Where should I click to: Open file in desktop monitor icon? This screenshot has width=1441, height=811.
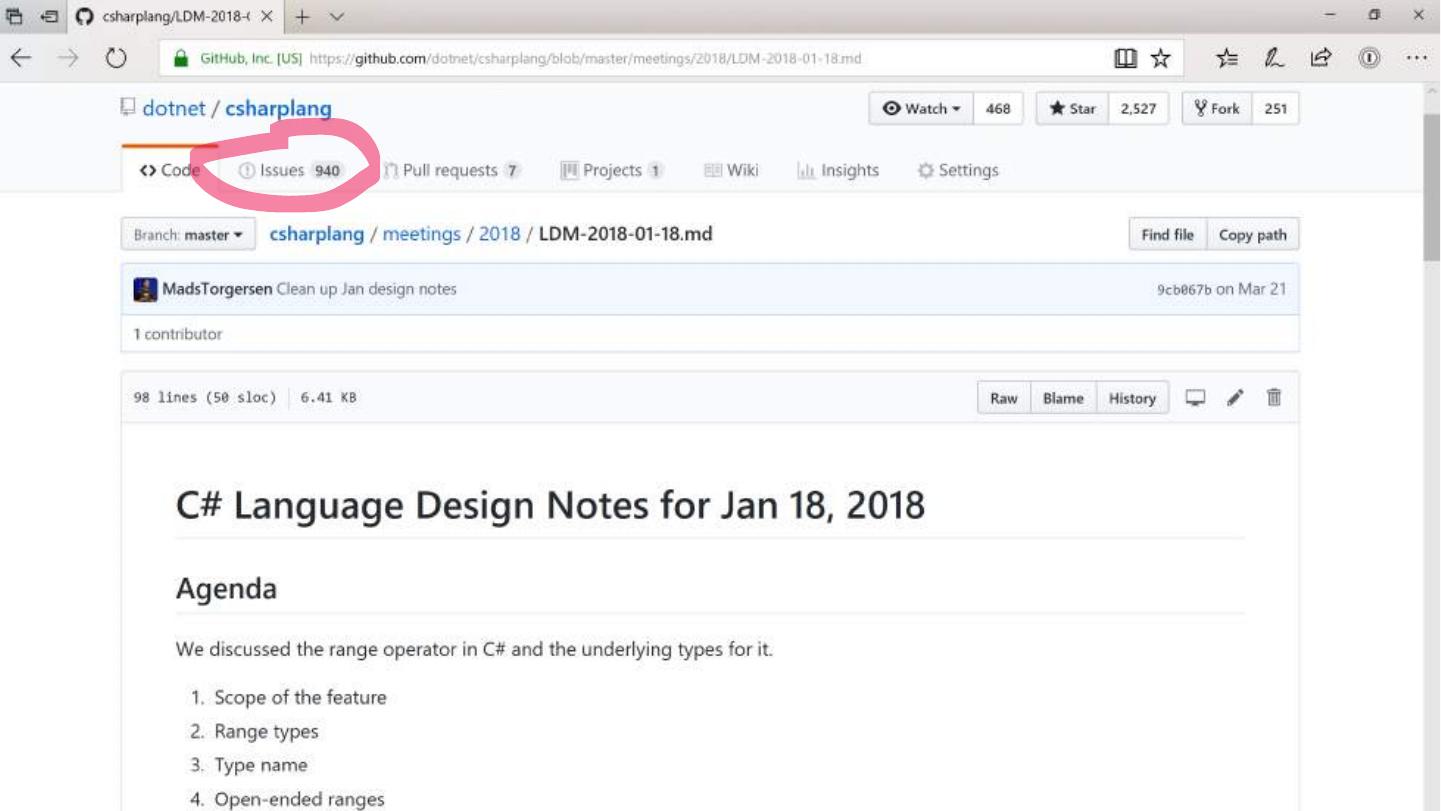click(x=1195, y=398)
